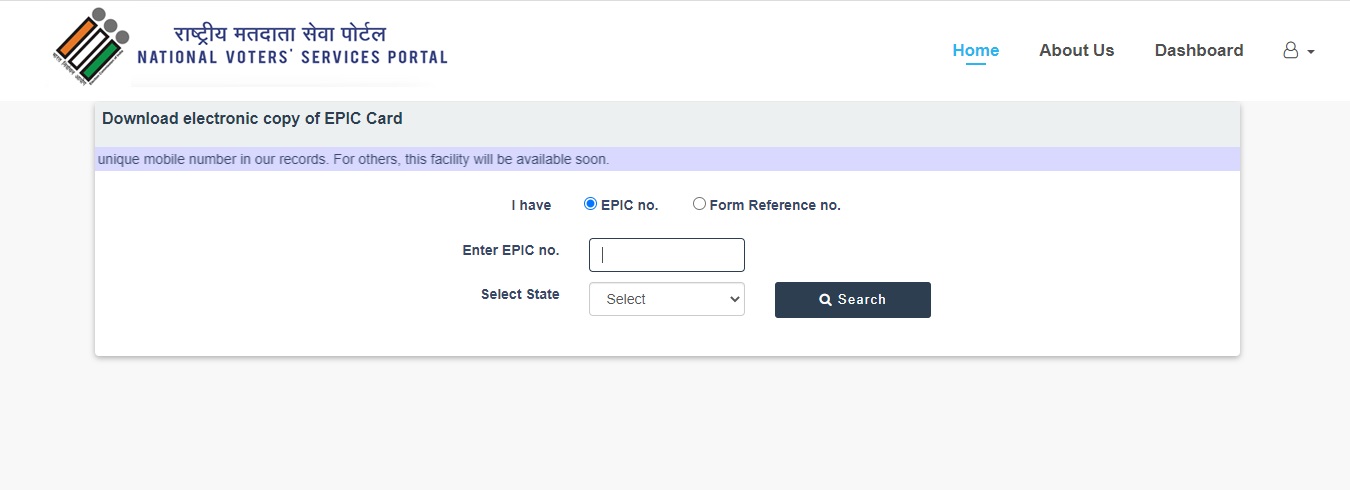Screen dimensions: 1350x490
Task: Open the user profile icon menu
Action: tap(1290, 50)
